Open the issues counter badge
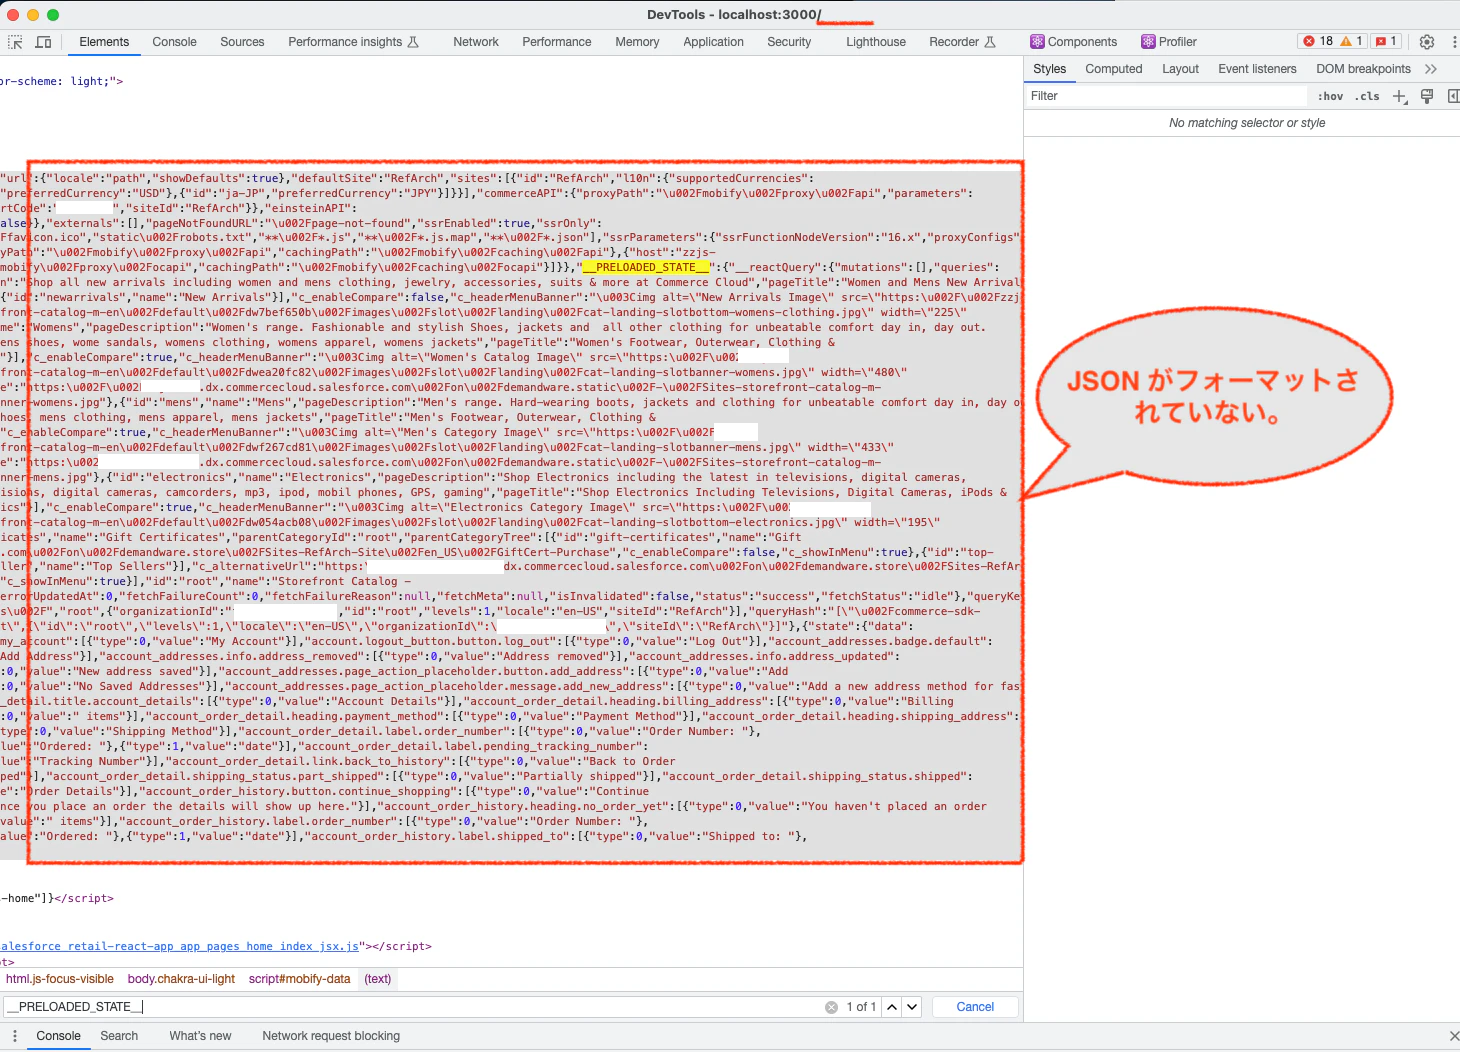 point(1387,41)
